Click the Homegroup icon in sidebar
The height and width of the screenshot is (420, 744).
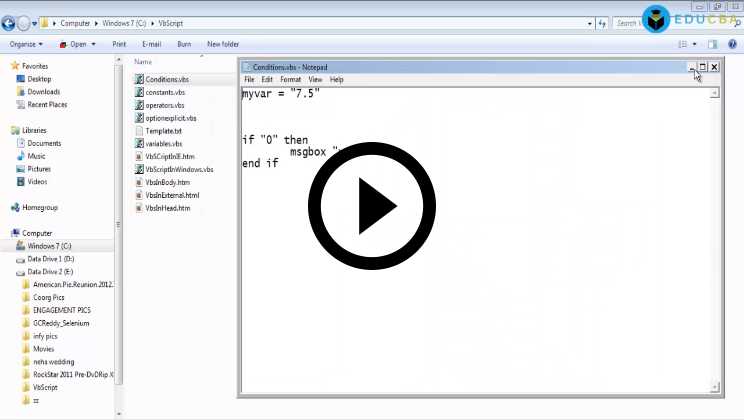point(15,208)
